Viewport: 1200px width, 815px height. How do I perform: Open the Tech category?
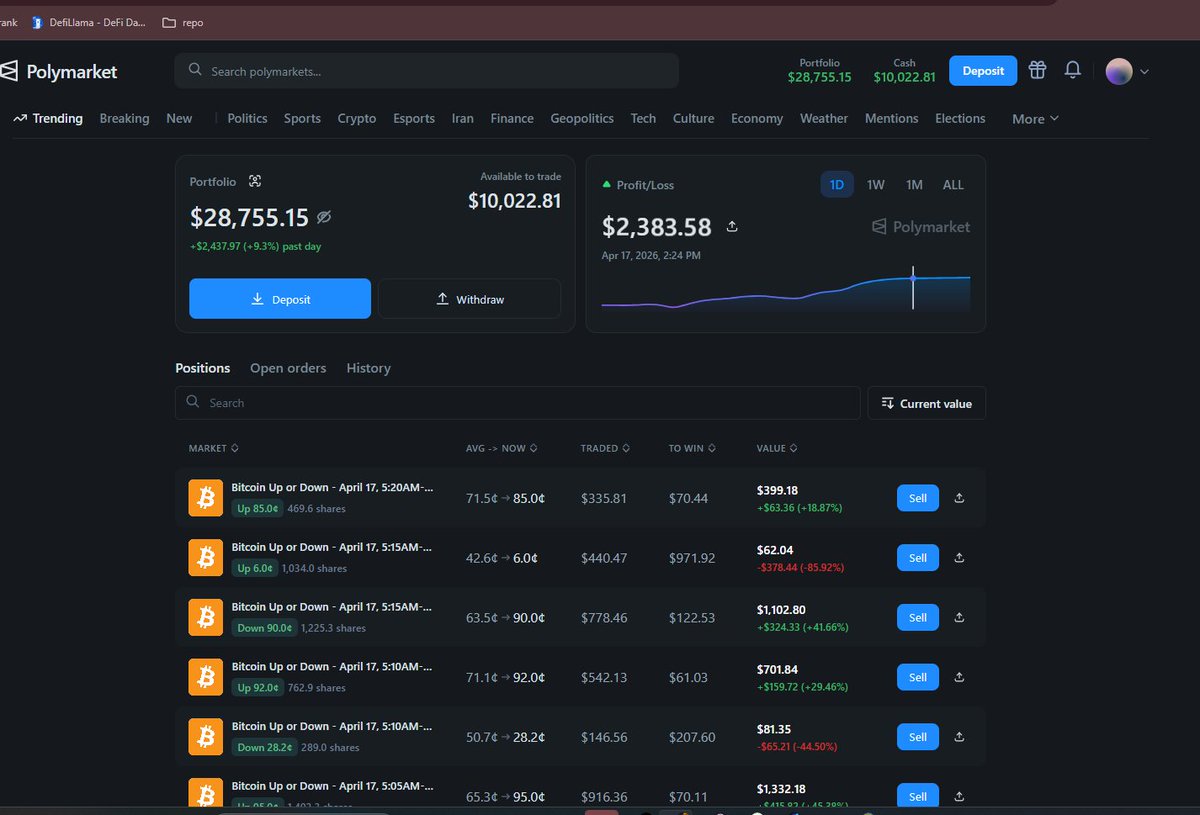(x=643, y=118)
